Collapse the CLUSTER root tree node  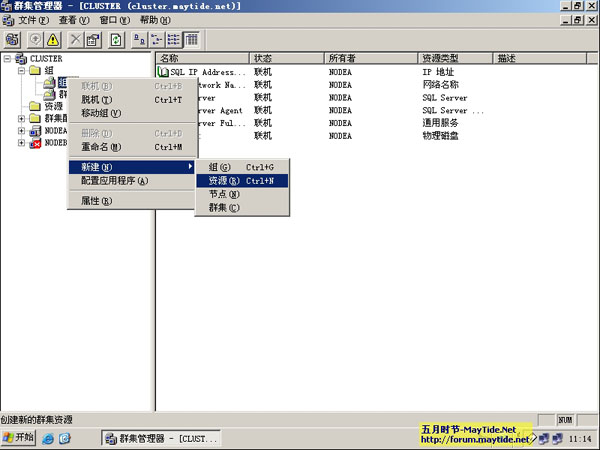[8, 59]
